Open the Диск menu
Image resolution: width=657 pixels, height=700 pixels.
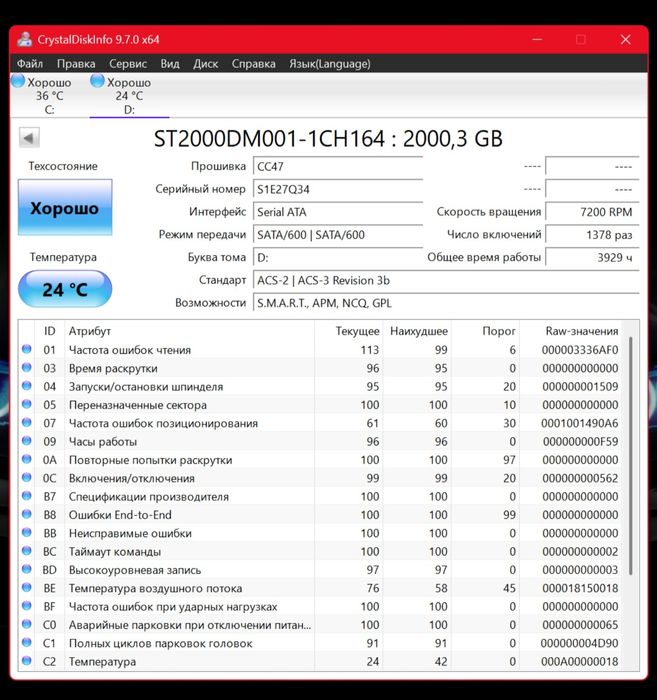click(x=206, y=64)
